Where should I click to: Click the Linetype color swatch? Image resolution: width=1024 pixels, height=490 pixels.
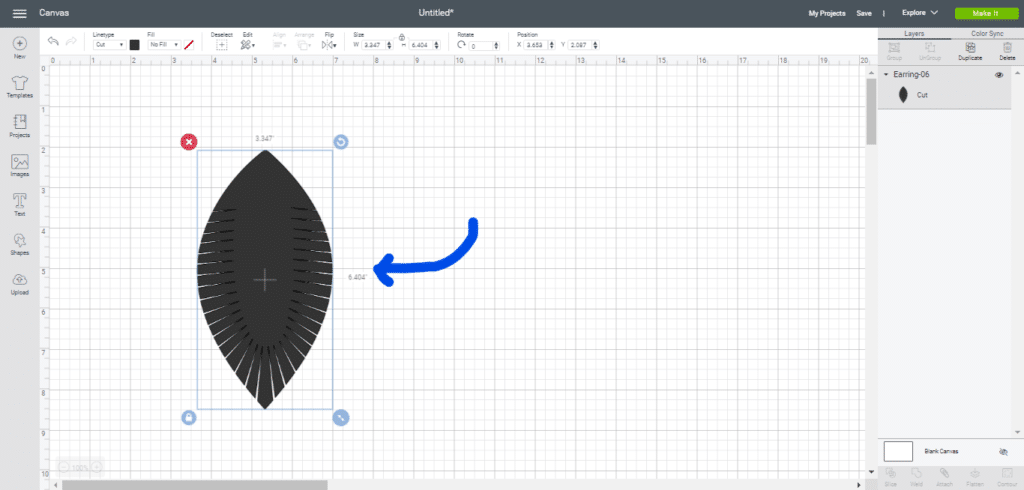tap(135, 45)
